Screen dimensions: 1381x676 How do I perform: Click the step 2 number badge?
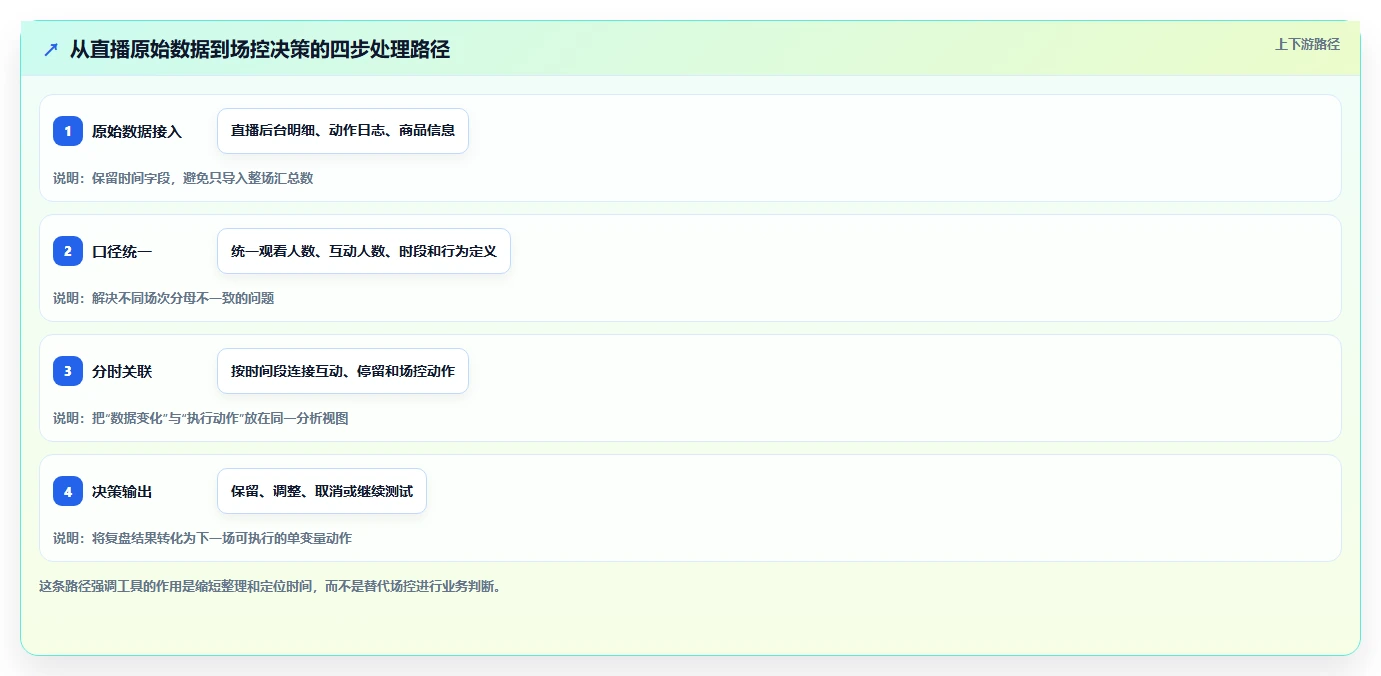point(68,251)
